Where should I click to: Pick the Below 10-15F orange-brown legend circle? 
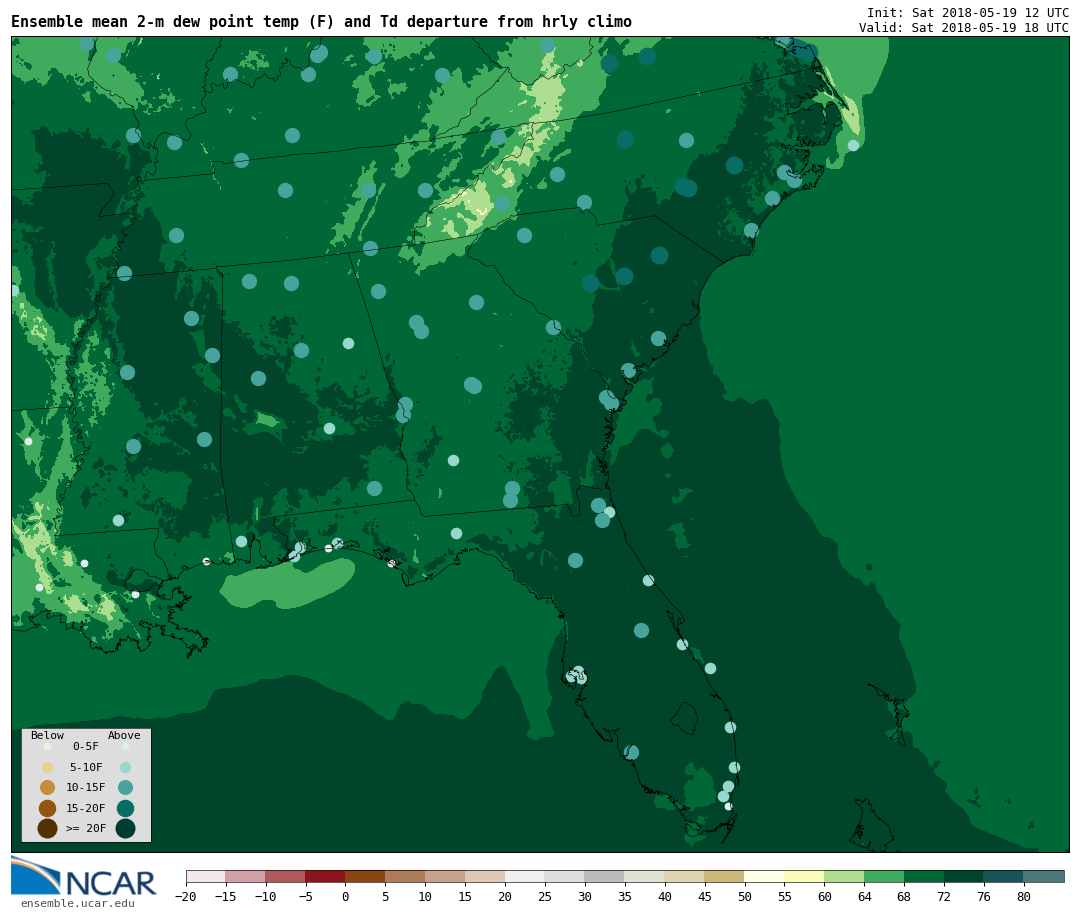point(48,788)
